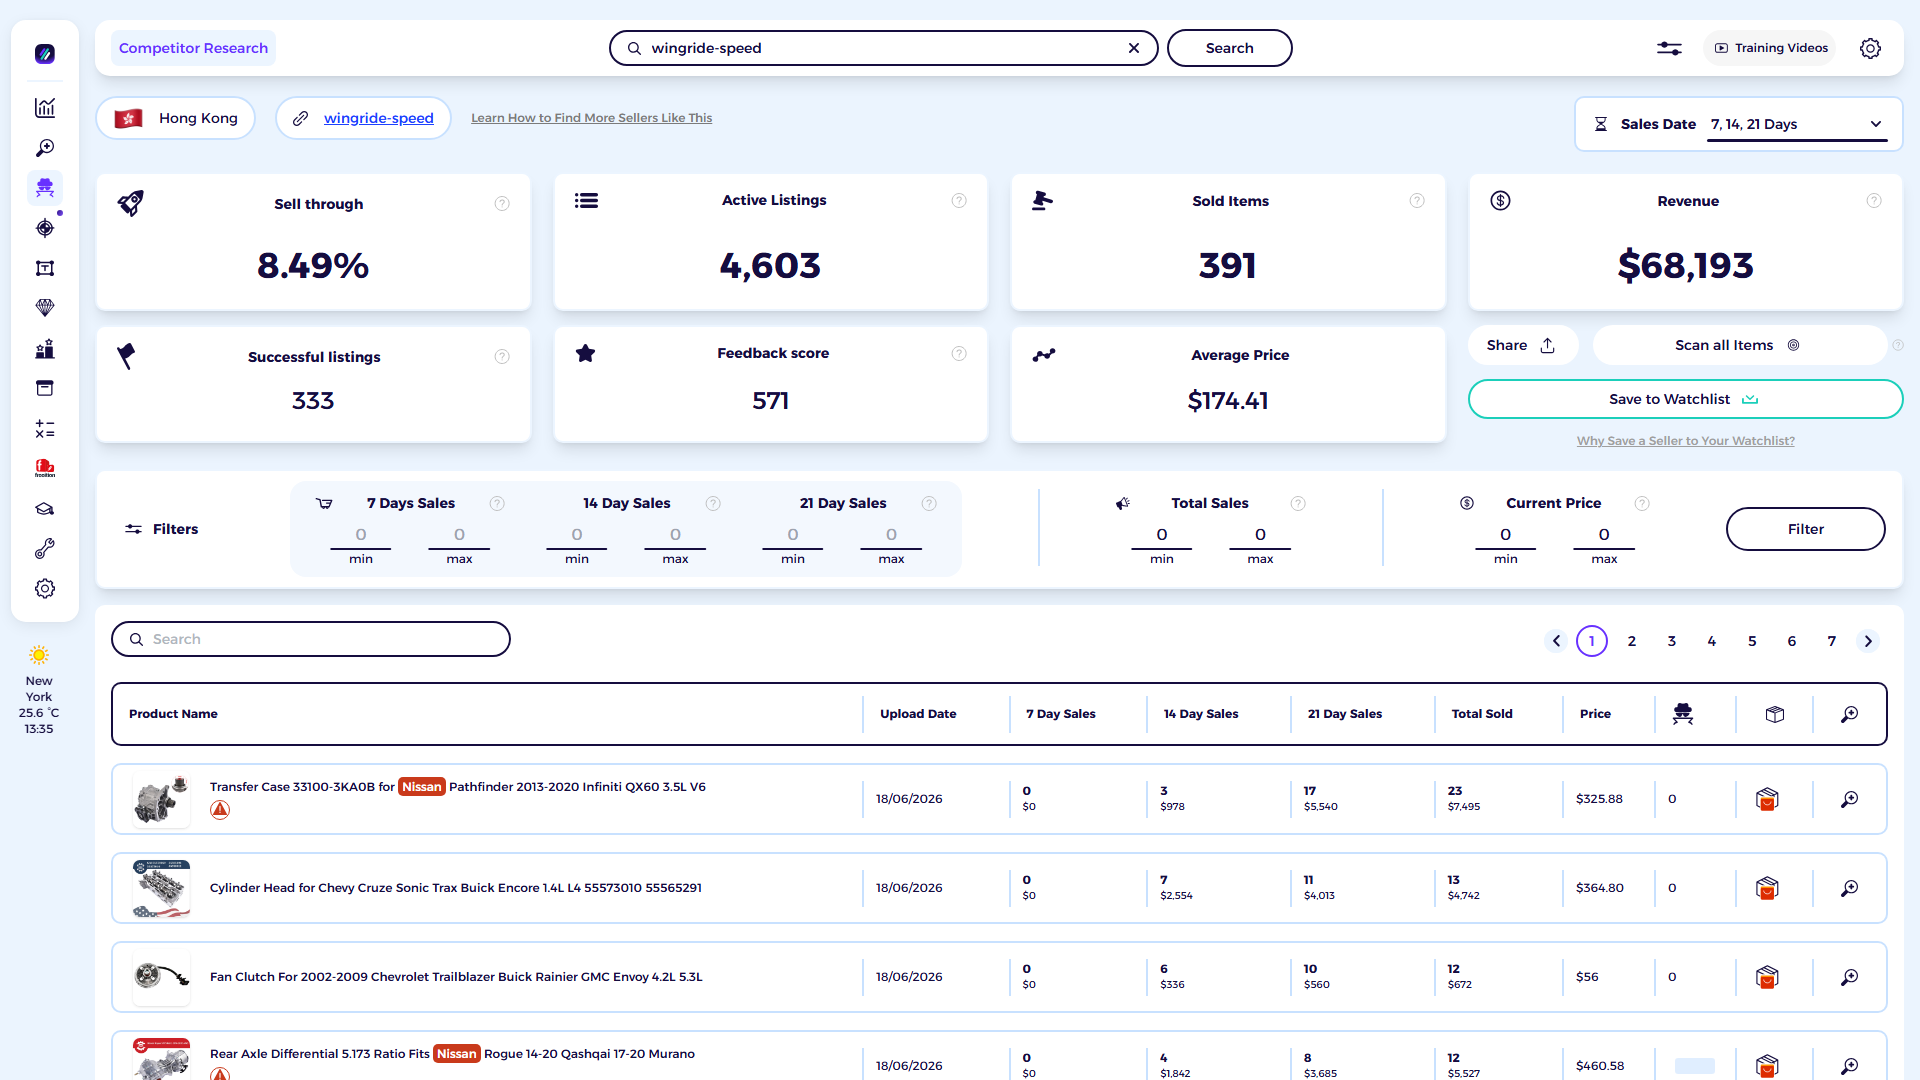The width and height of the screenshot is (1920, 1080).
Task: Open Training Videos
Action: pyautogui.click(x=1771, y=48)
